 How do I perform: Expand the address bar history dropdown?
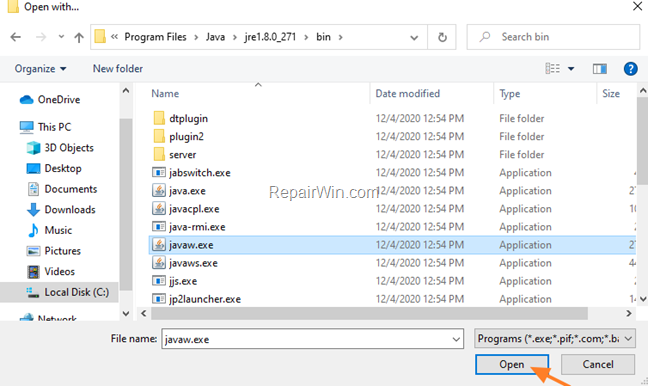(414, 38)
